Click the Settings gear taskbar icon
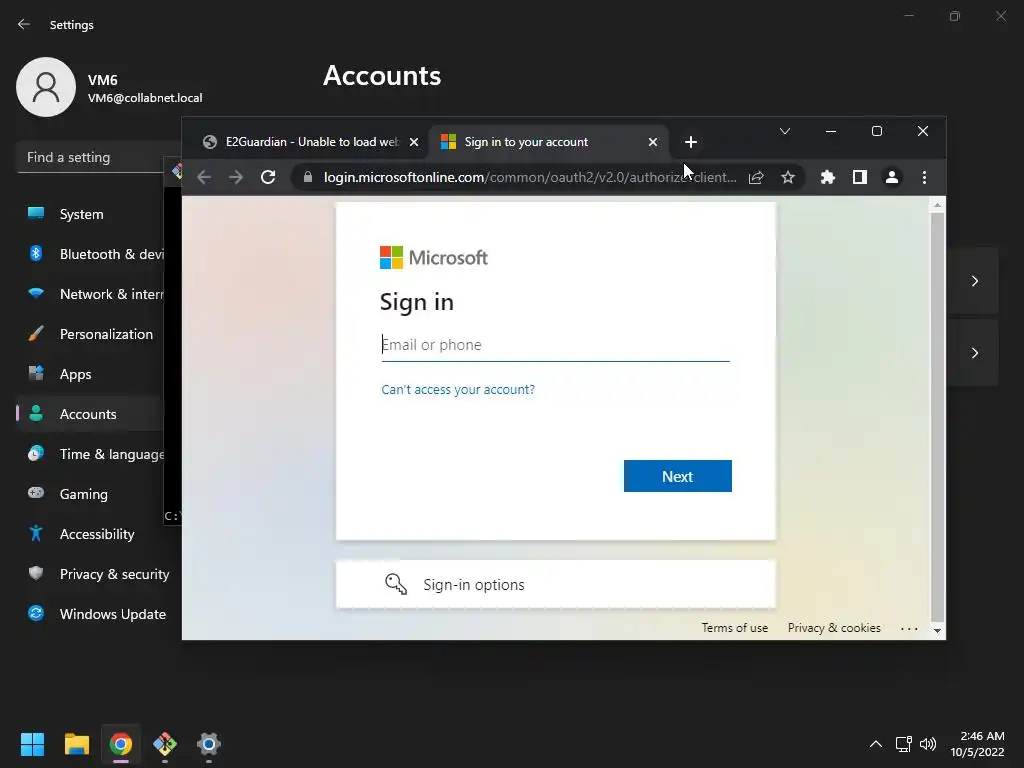Image resolution: width=1024 pixels, height=768 pixels. point(209,744)
